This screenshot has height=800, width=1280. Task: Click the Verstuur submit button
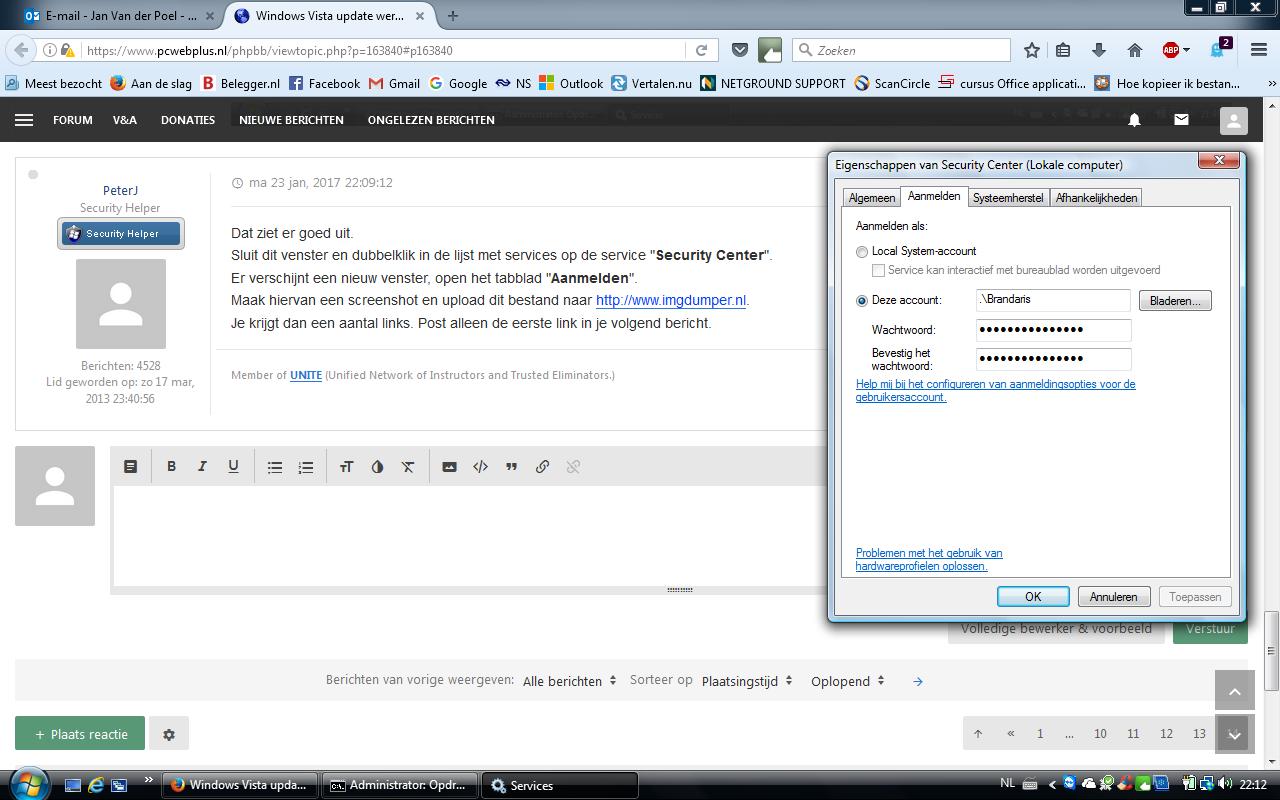(x=1210, y=629)
